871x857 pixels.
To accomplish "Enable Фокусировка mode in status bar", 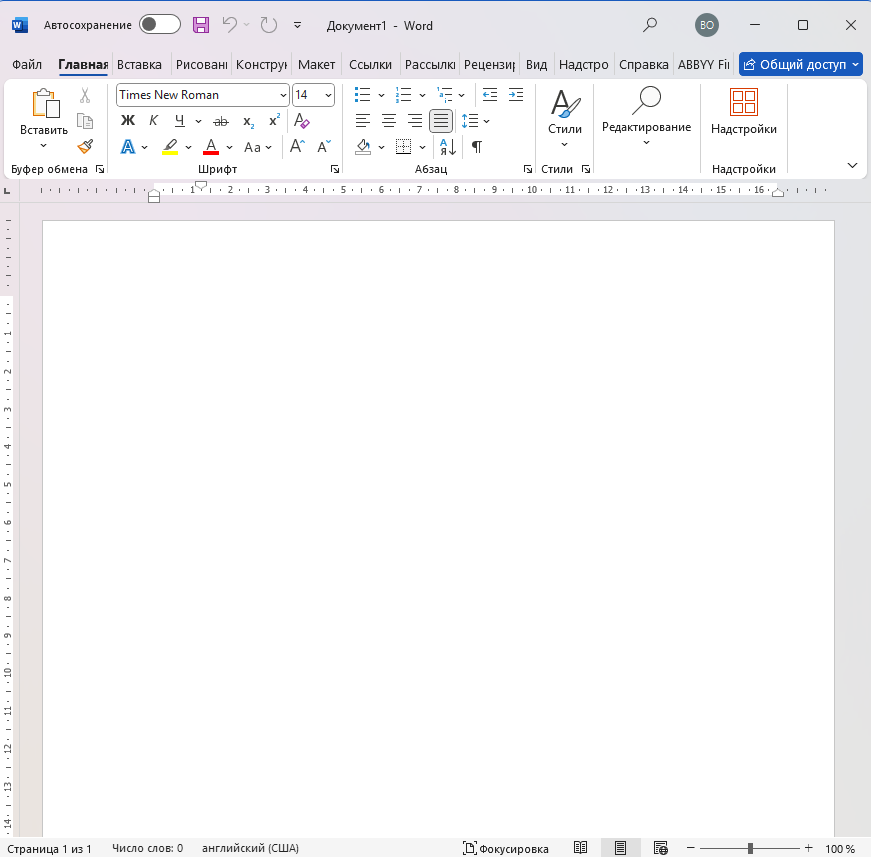I will [x=506, y=849].
